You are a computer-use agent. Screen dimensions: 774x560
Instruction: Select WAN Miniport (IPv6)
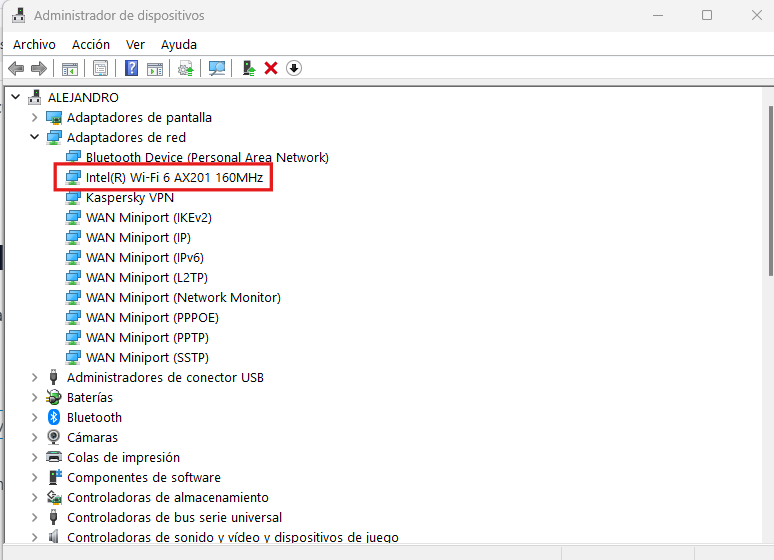click(x=145, y=257)
